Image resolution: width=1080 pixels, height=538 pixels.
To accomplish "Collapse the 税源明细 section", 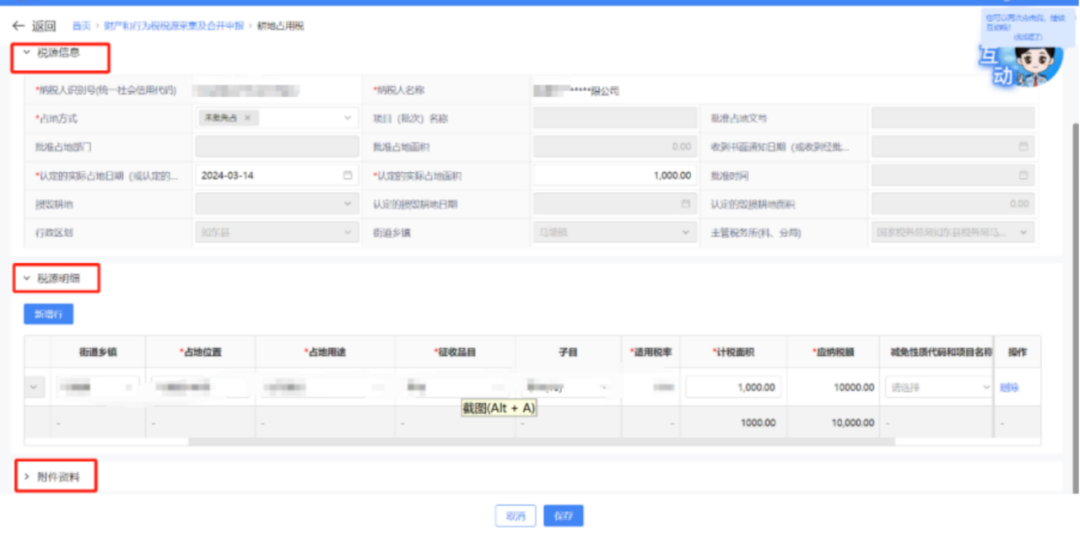I will 27,278.
